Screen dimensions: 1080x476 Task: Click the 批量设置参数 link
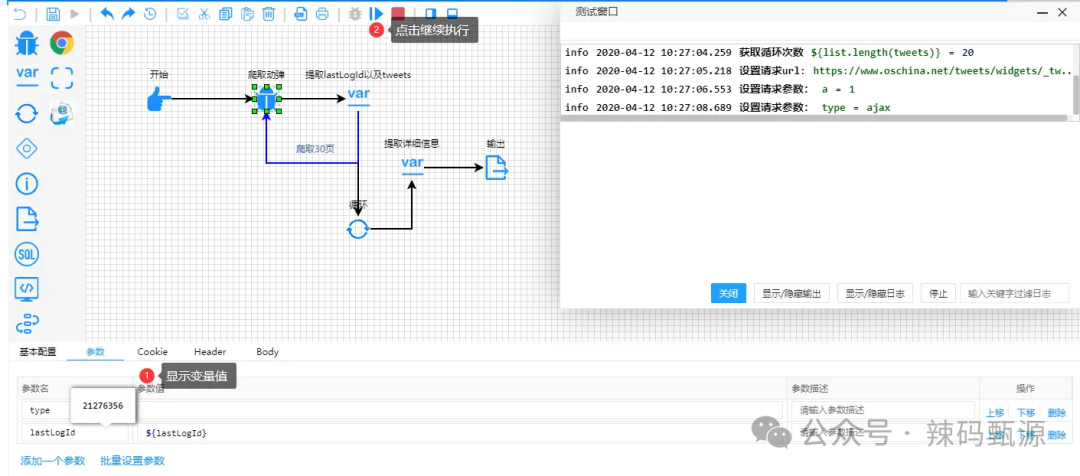[132, 460]
